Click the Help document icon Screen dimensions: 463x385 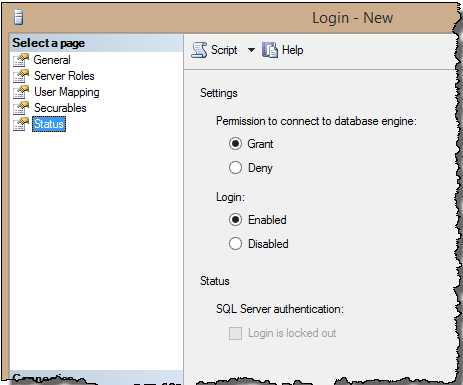(270, 50)
